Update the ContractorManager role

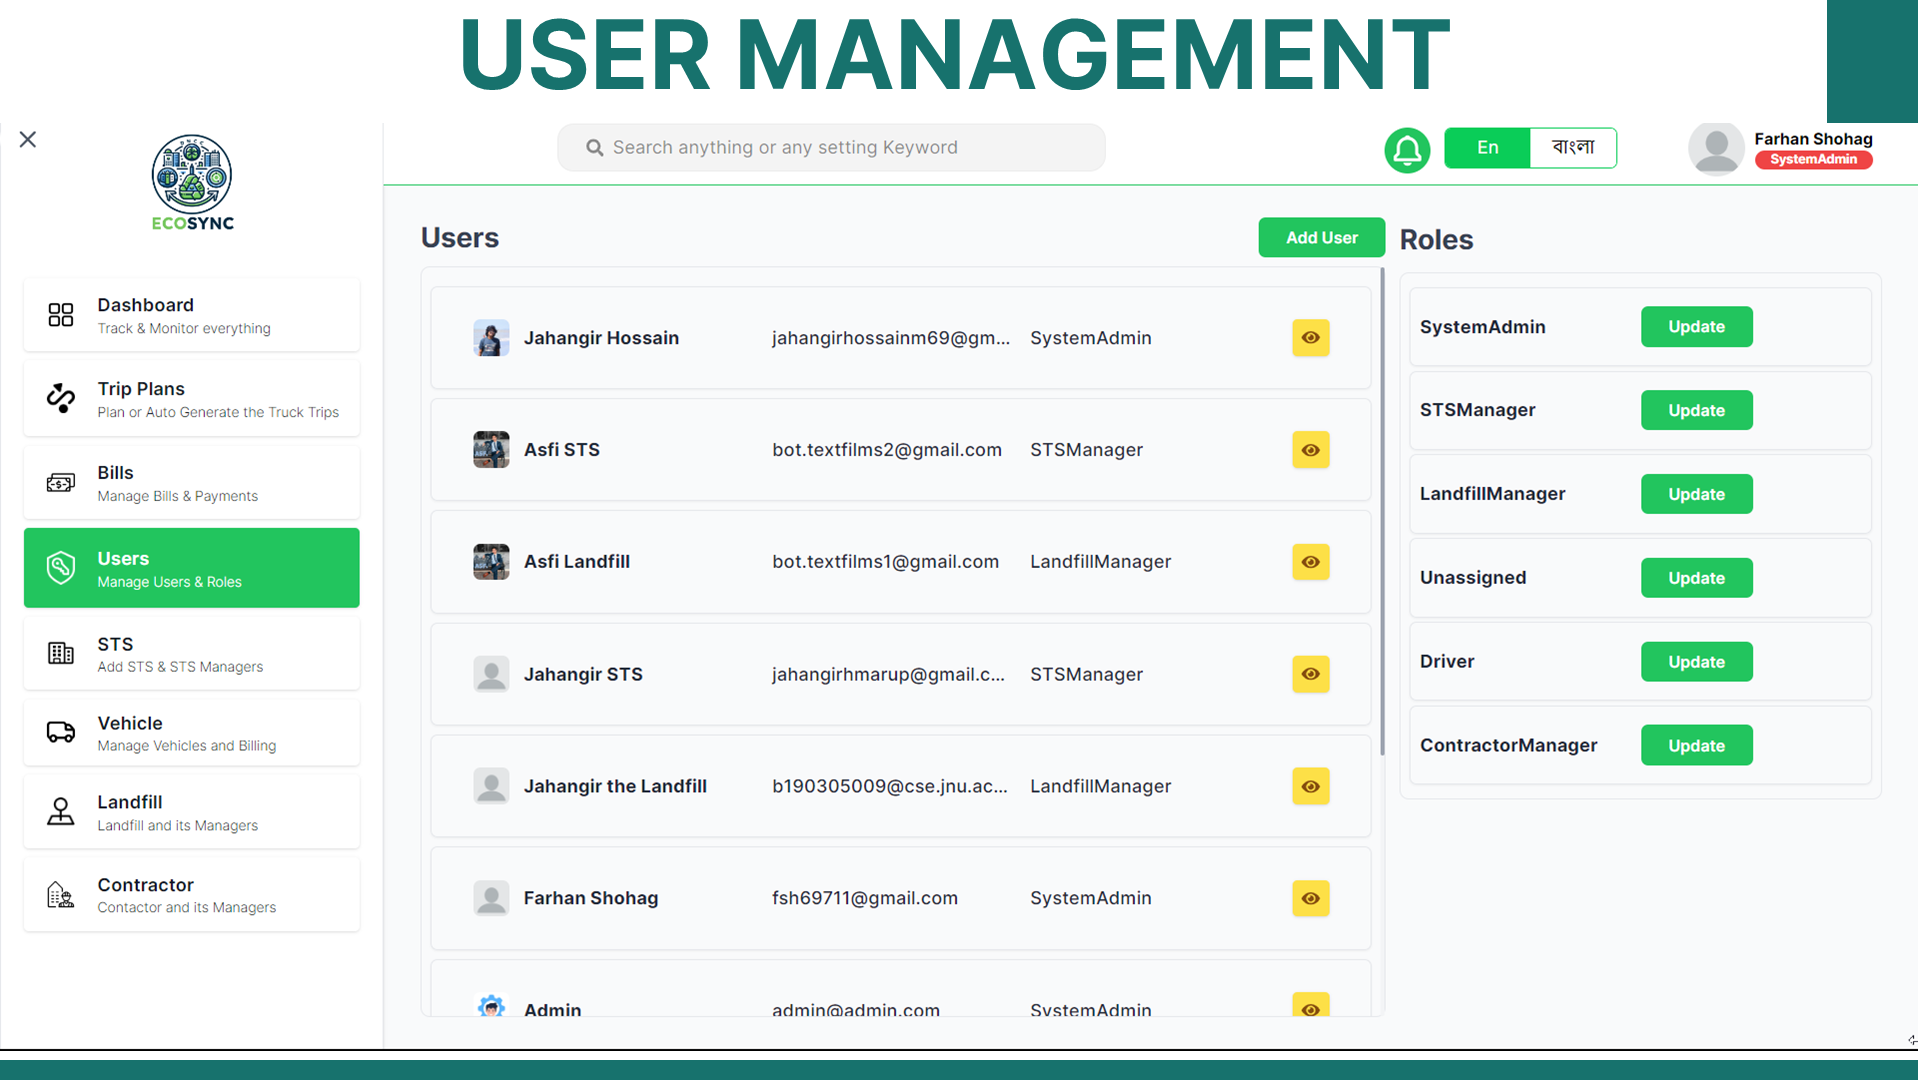(1696, 745)
